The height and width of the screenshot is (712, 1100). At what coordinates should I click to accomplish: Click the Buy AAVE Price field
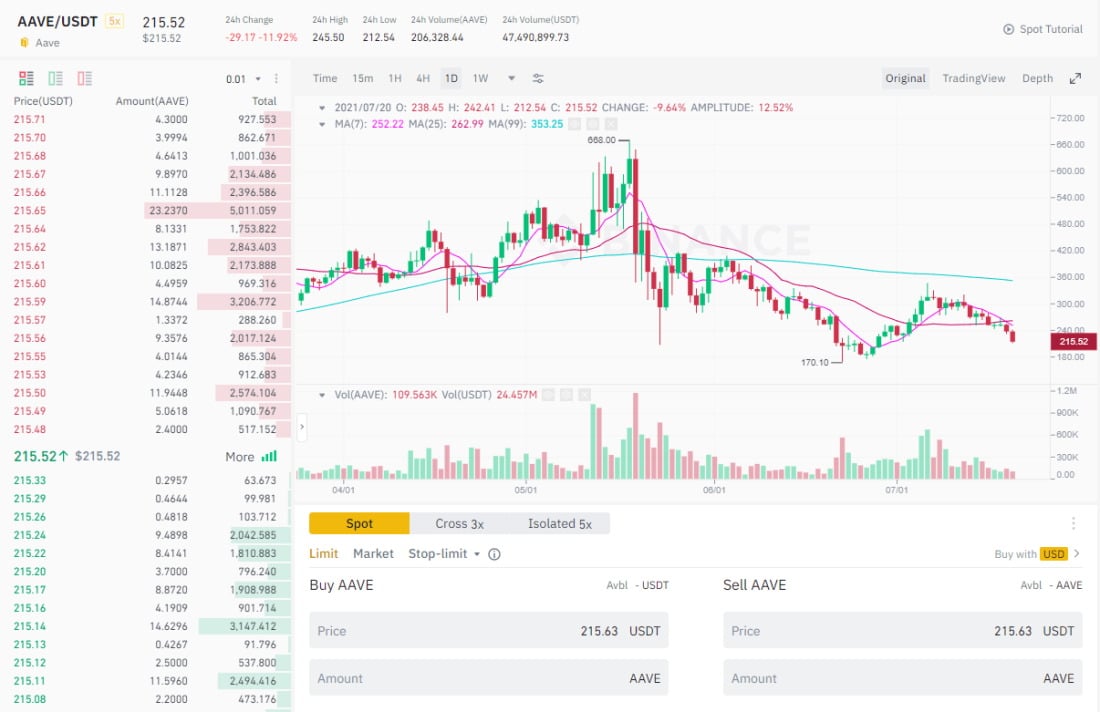coord(489,631)
